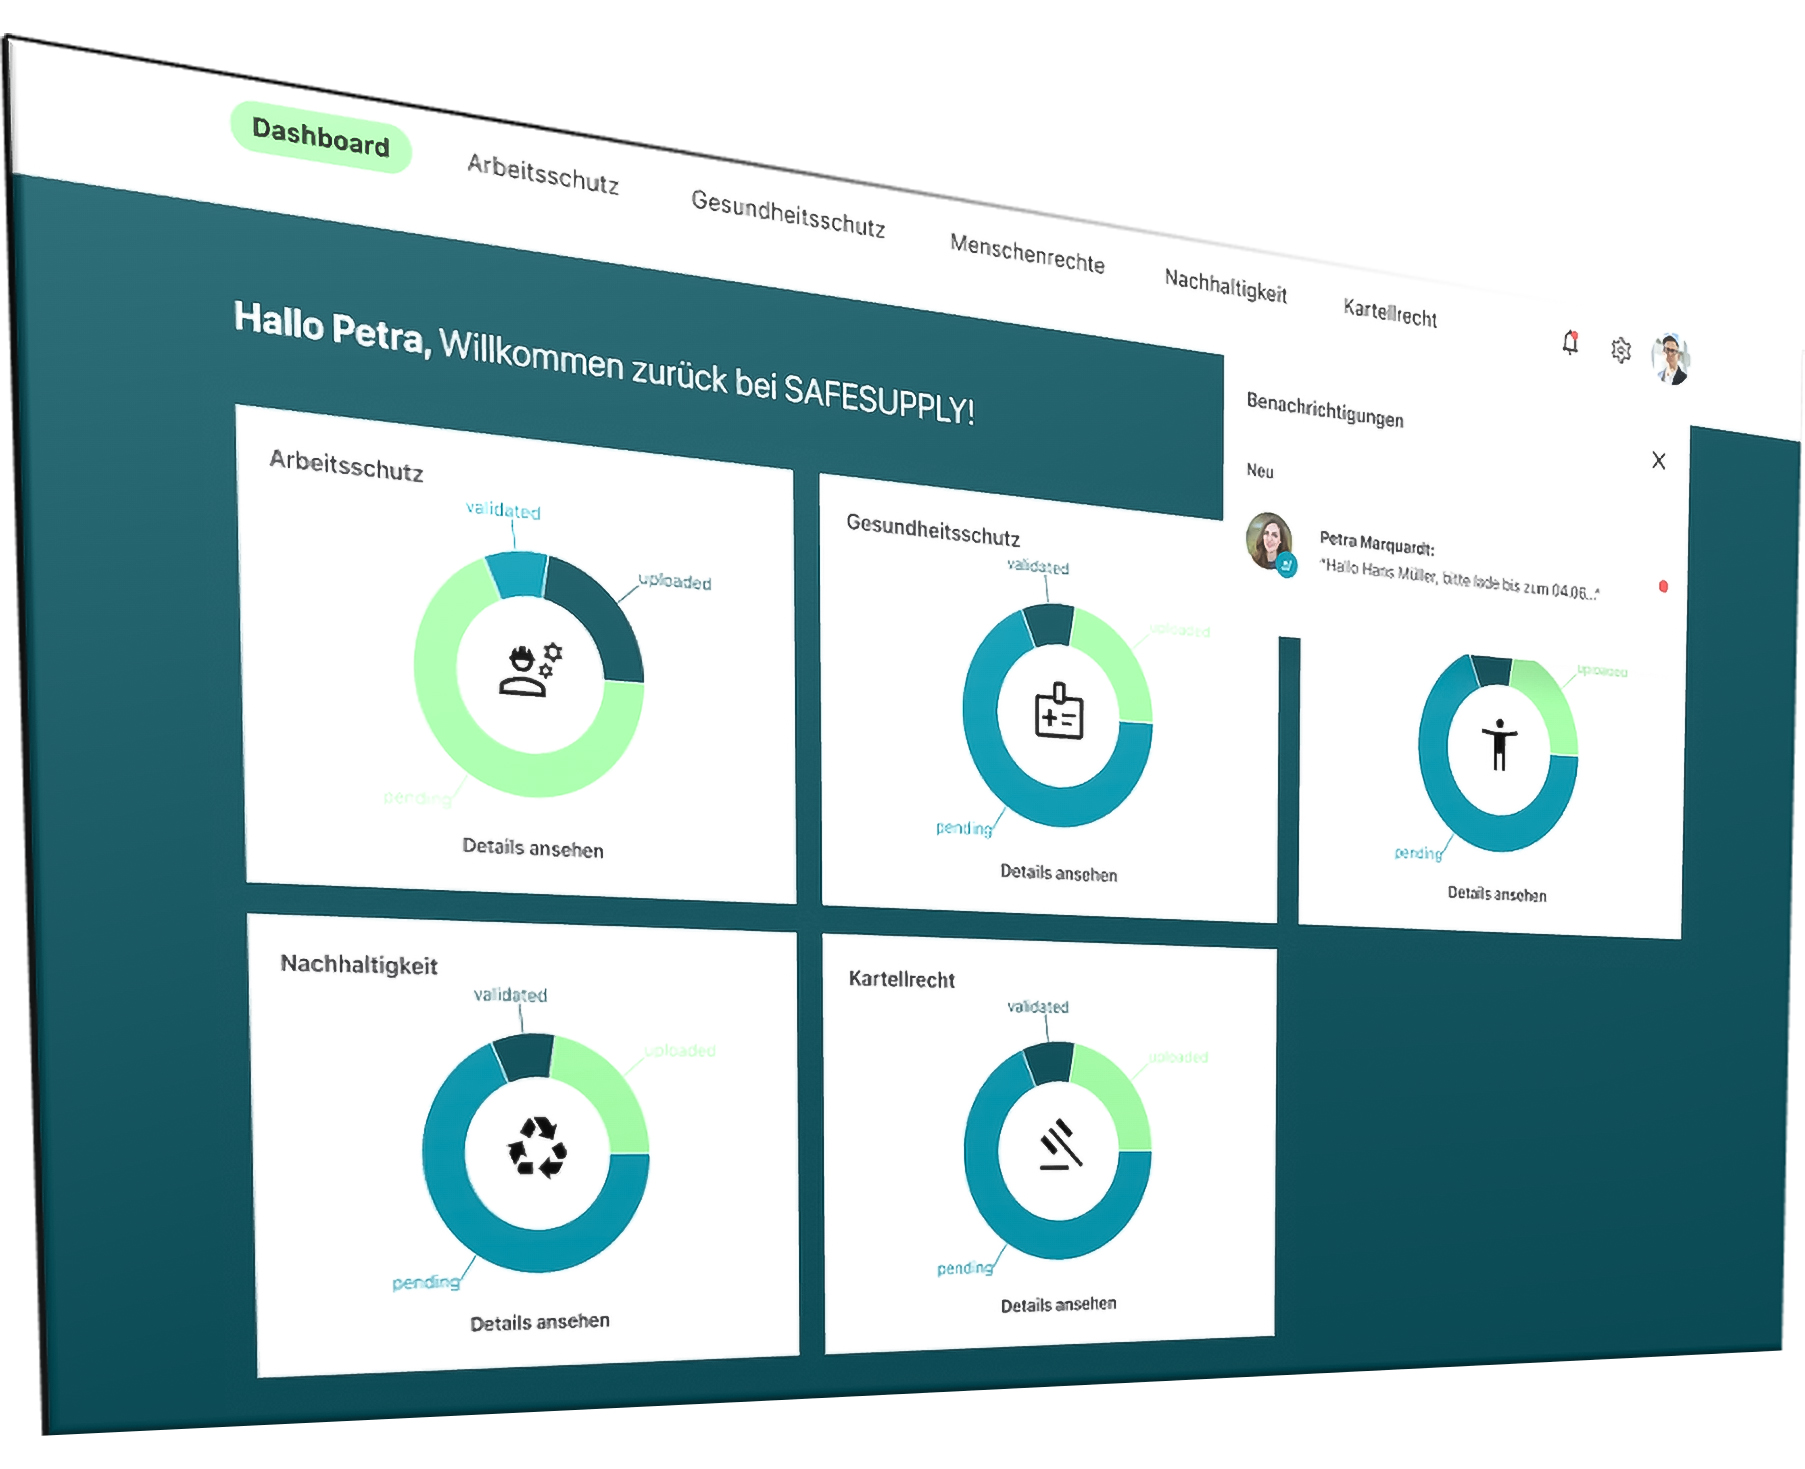Open settings via the gear icon
This screenshot has height=1469, width=1805.
[x=1621, y=350]
